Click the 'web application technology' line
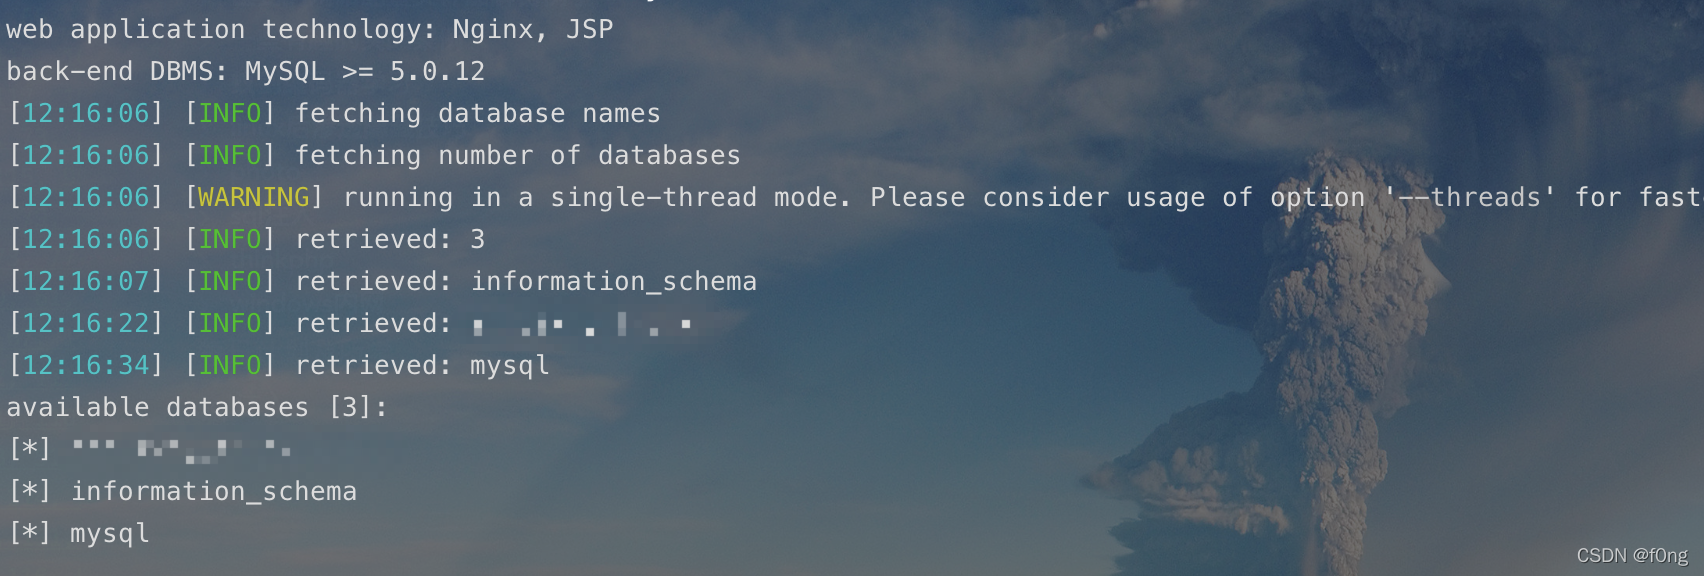 [310, 30]
